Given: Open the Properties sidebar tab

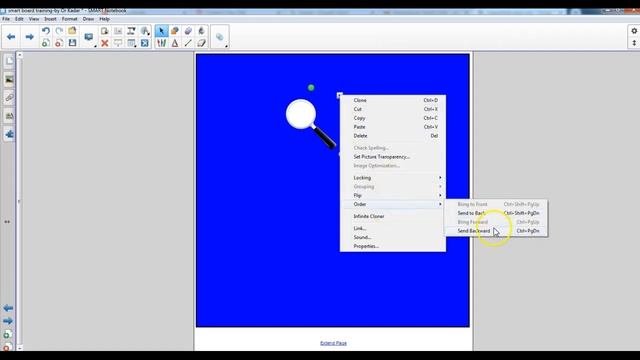Looking at the screenshot, I should point(9,116).
